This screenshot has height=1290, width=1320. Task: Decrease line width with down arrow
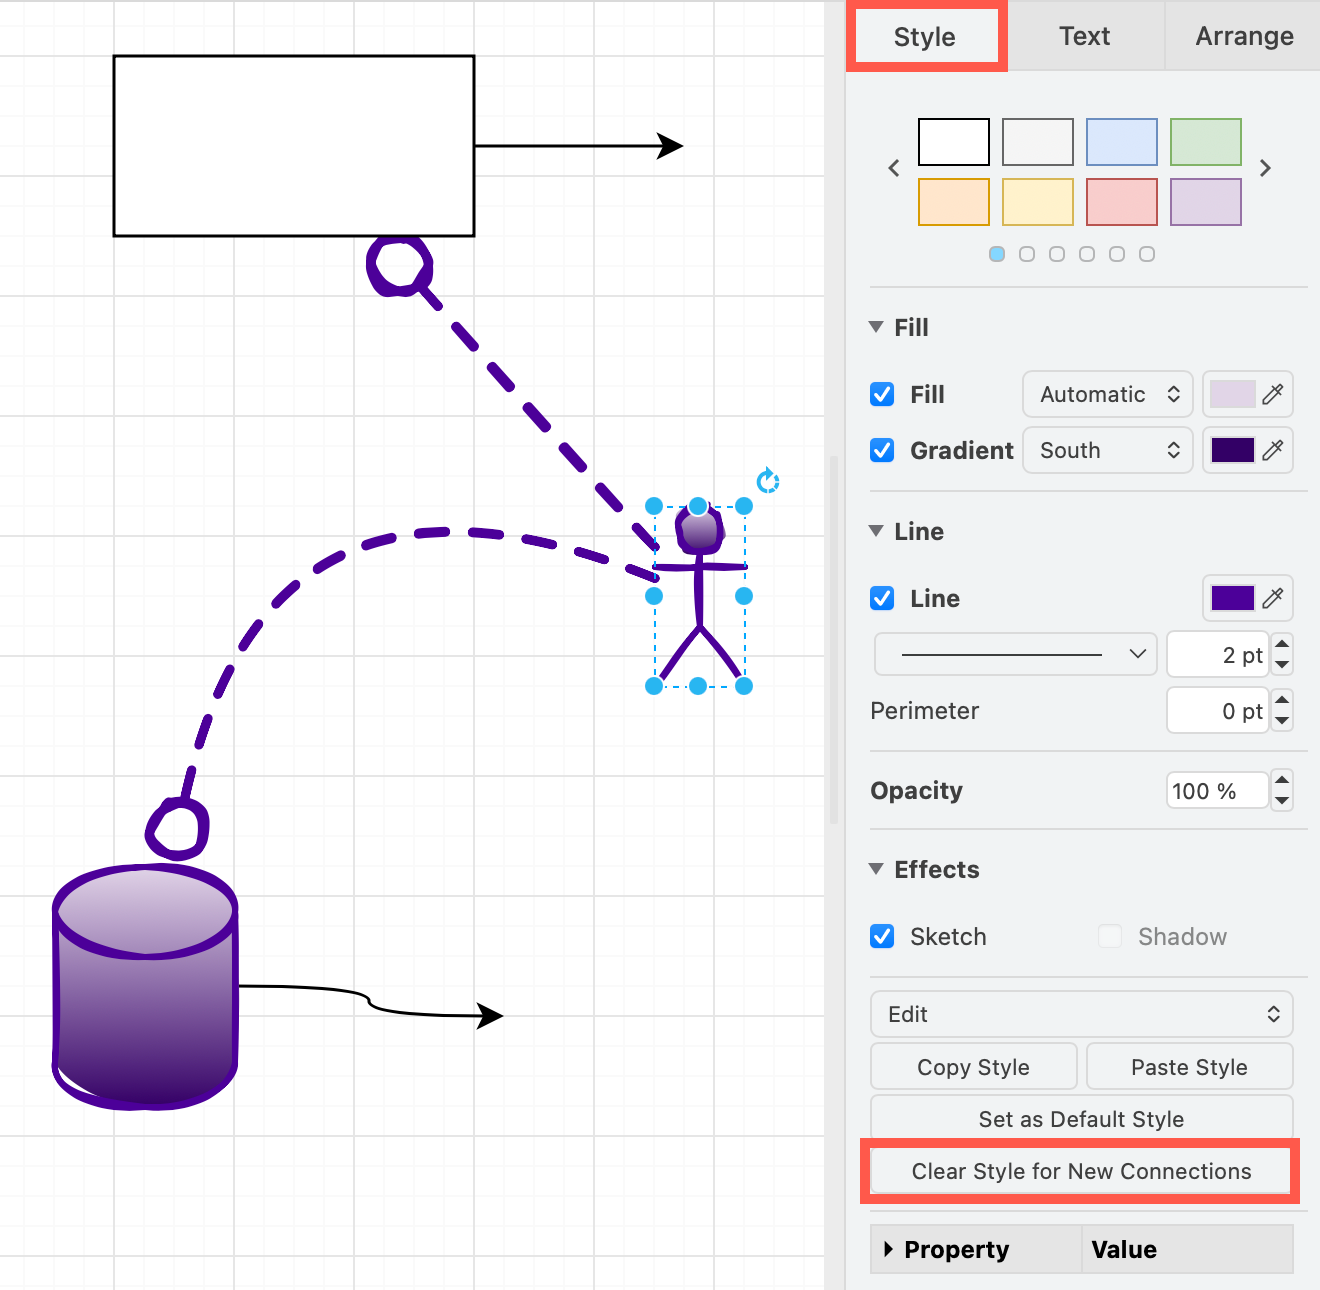click(1282, 666)
